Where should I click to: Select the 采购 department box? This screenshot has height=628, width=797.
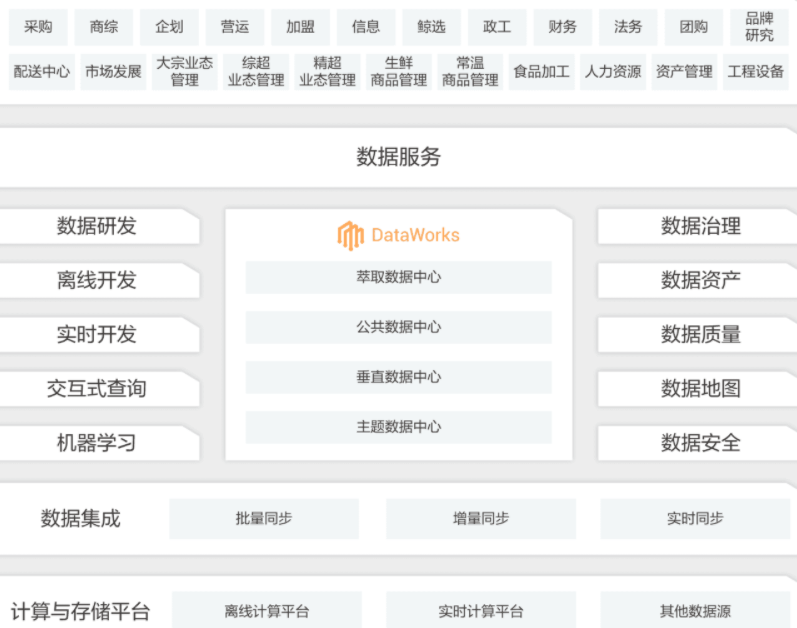pyautogui.click(x=38, y=27)
